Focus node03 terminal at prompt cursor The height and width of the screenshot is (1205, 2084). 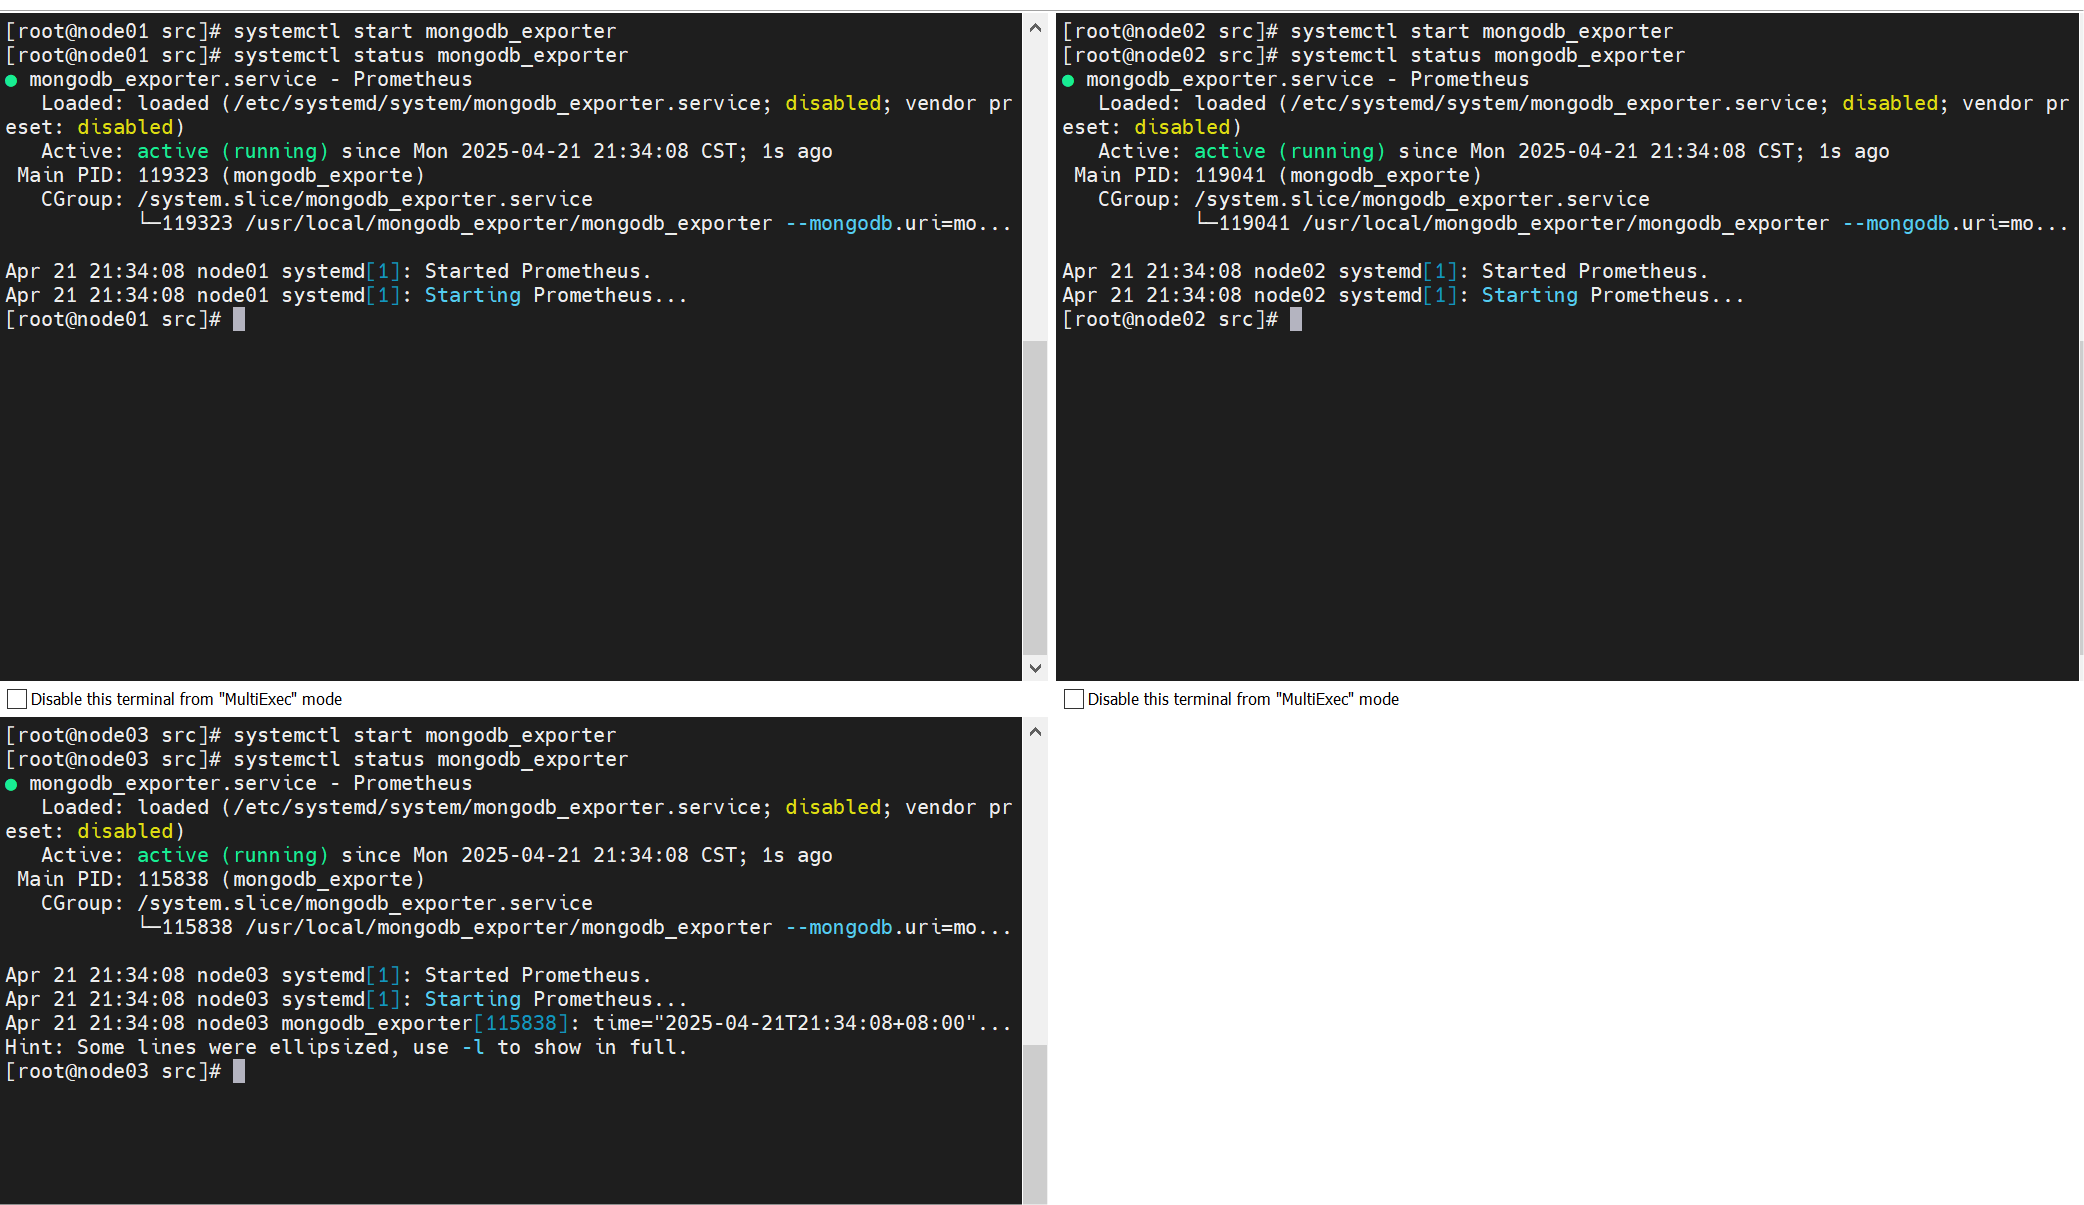point(239,1071)
